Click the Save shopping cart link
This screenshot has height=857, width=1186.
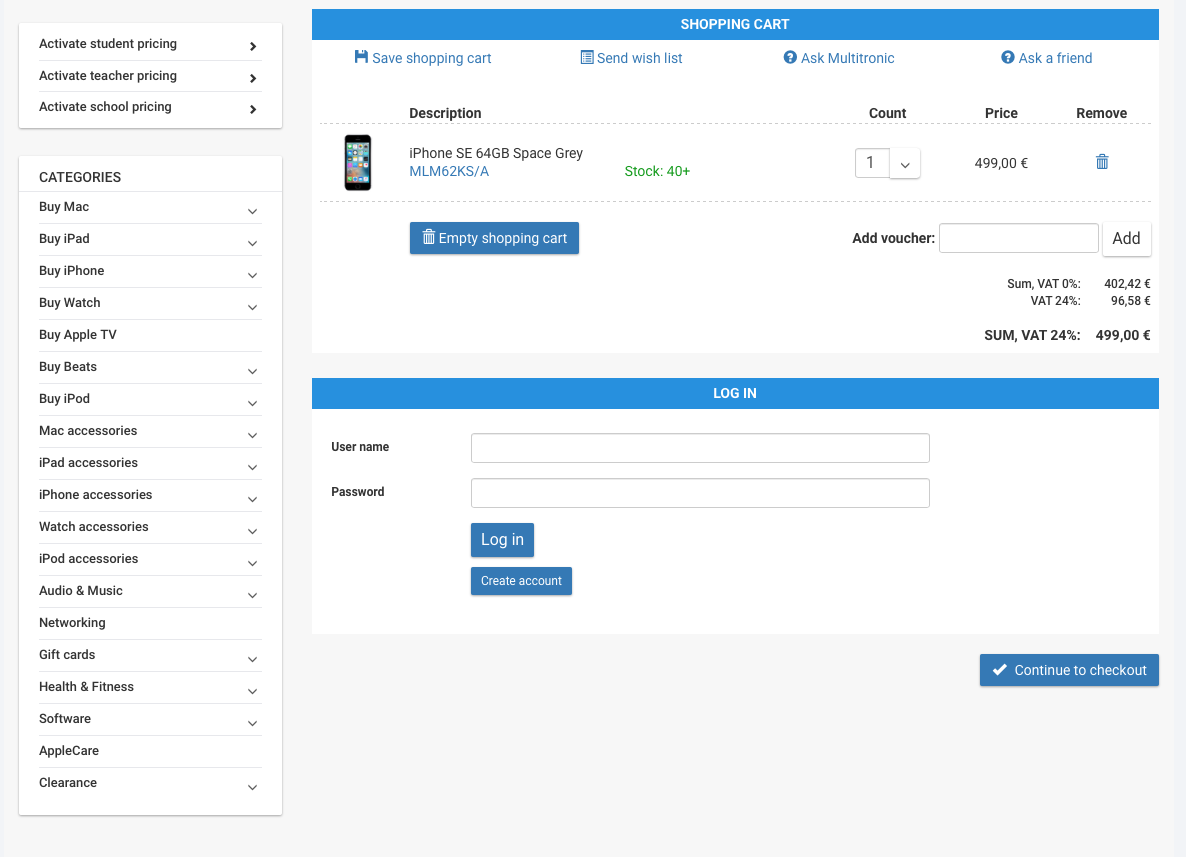coord(431,58)
